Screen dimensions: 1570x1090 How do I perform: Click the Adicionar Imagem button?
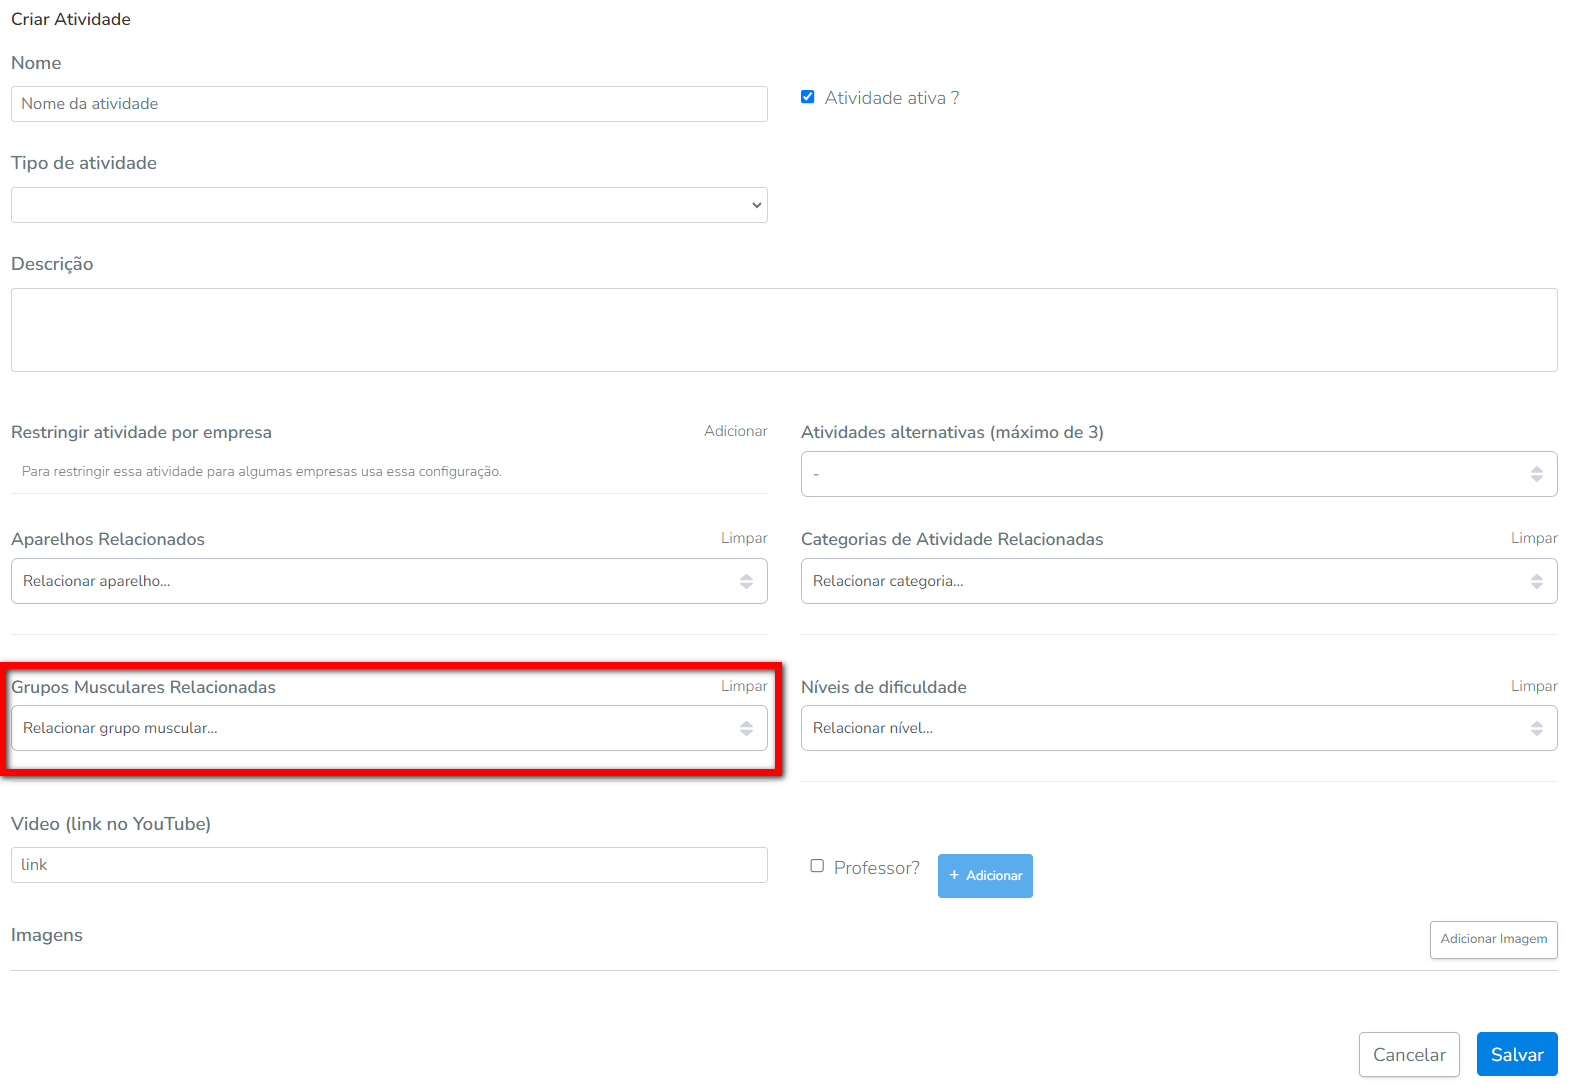point(1493,939)
